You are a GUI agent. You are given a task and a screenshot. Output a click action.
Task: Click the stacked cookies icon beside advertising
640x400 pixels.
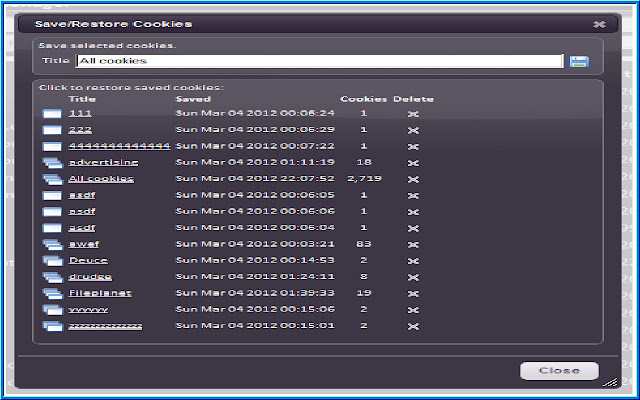click(53, 163)
